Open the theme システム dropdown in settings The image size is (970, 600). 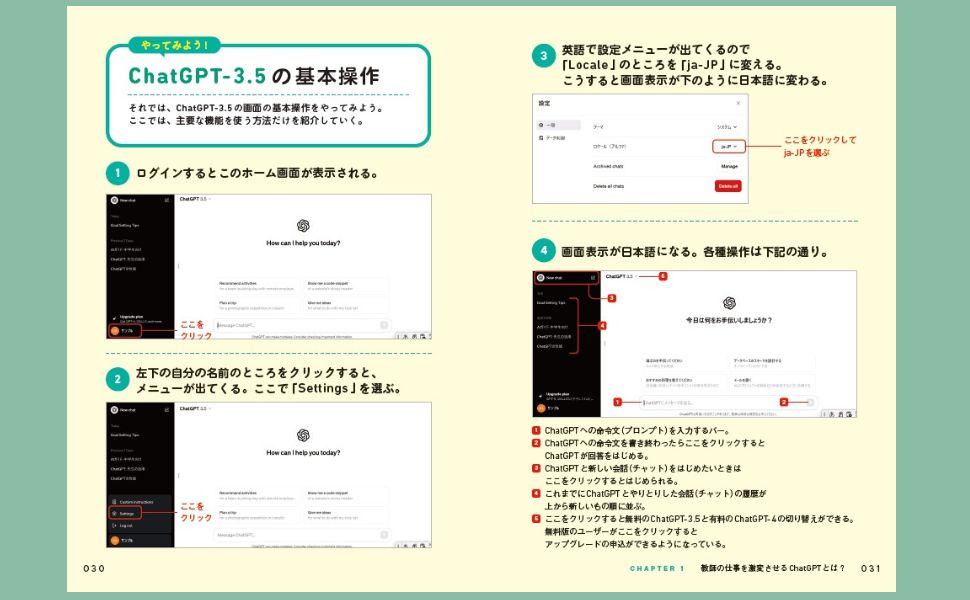coord(728,127)
